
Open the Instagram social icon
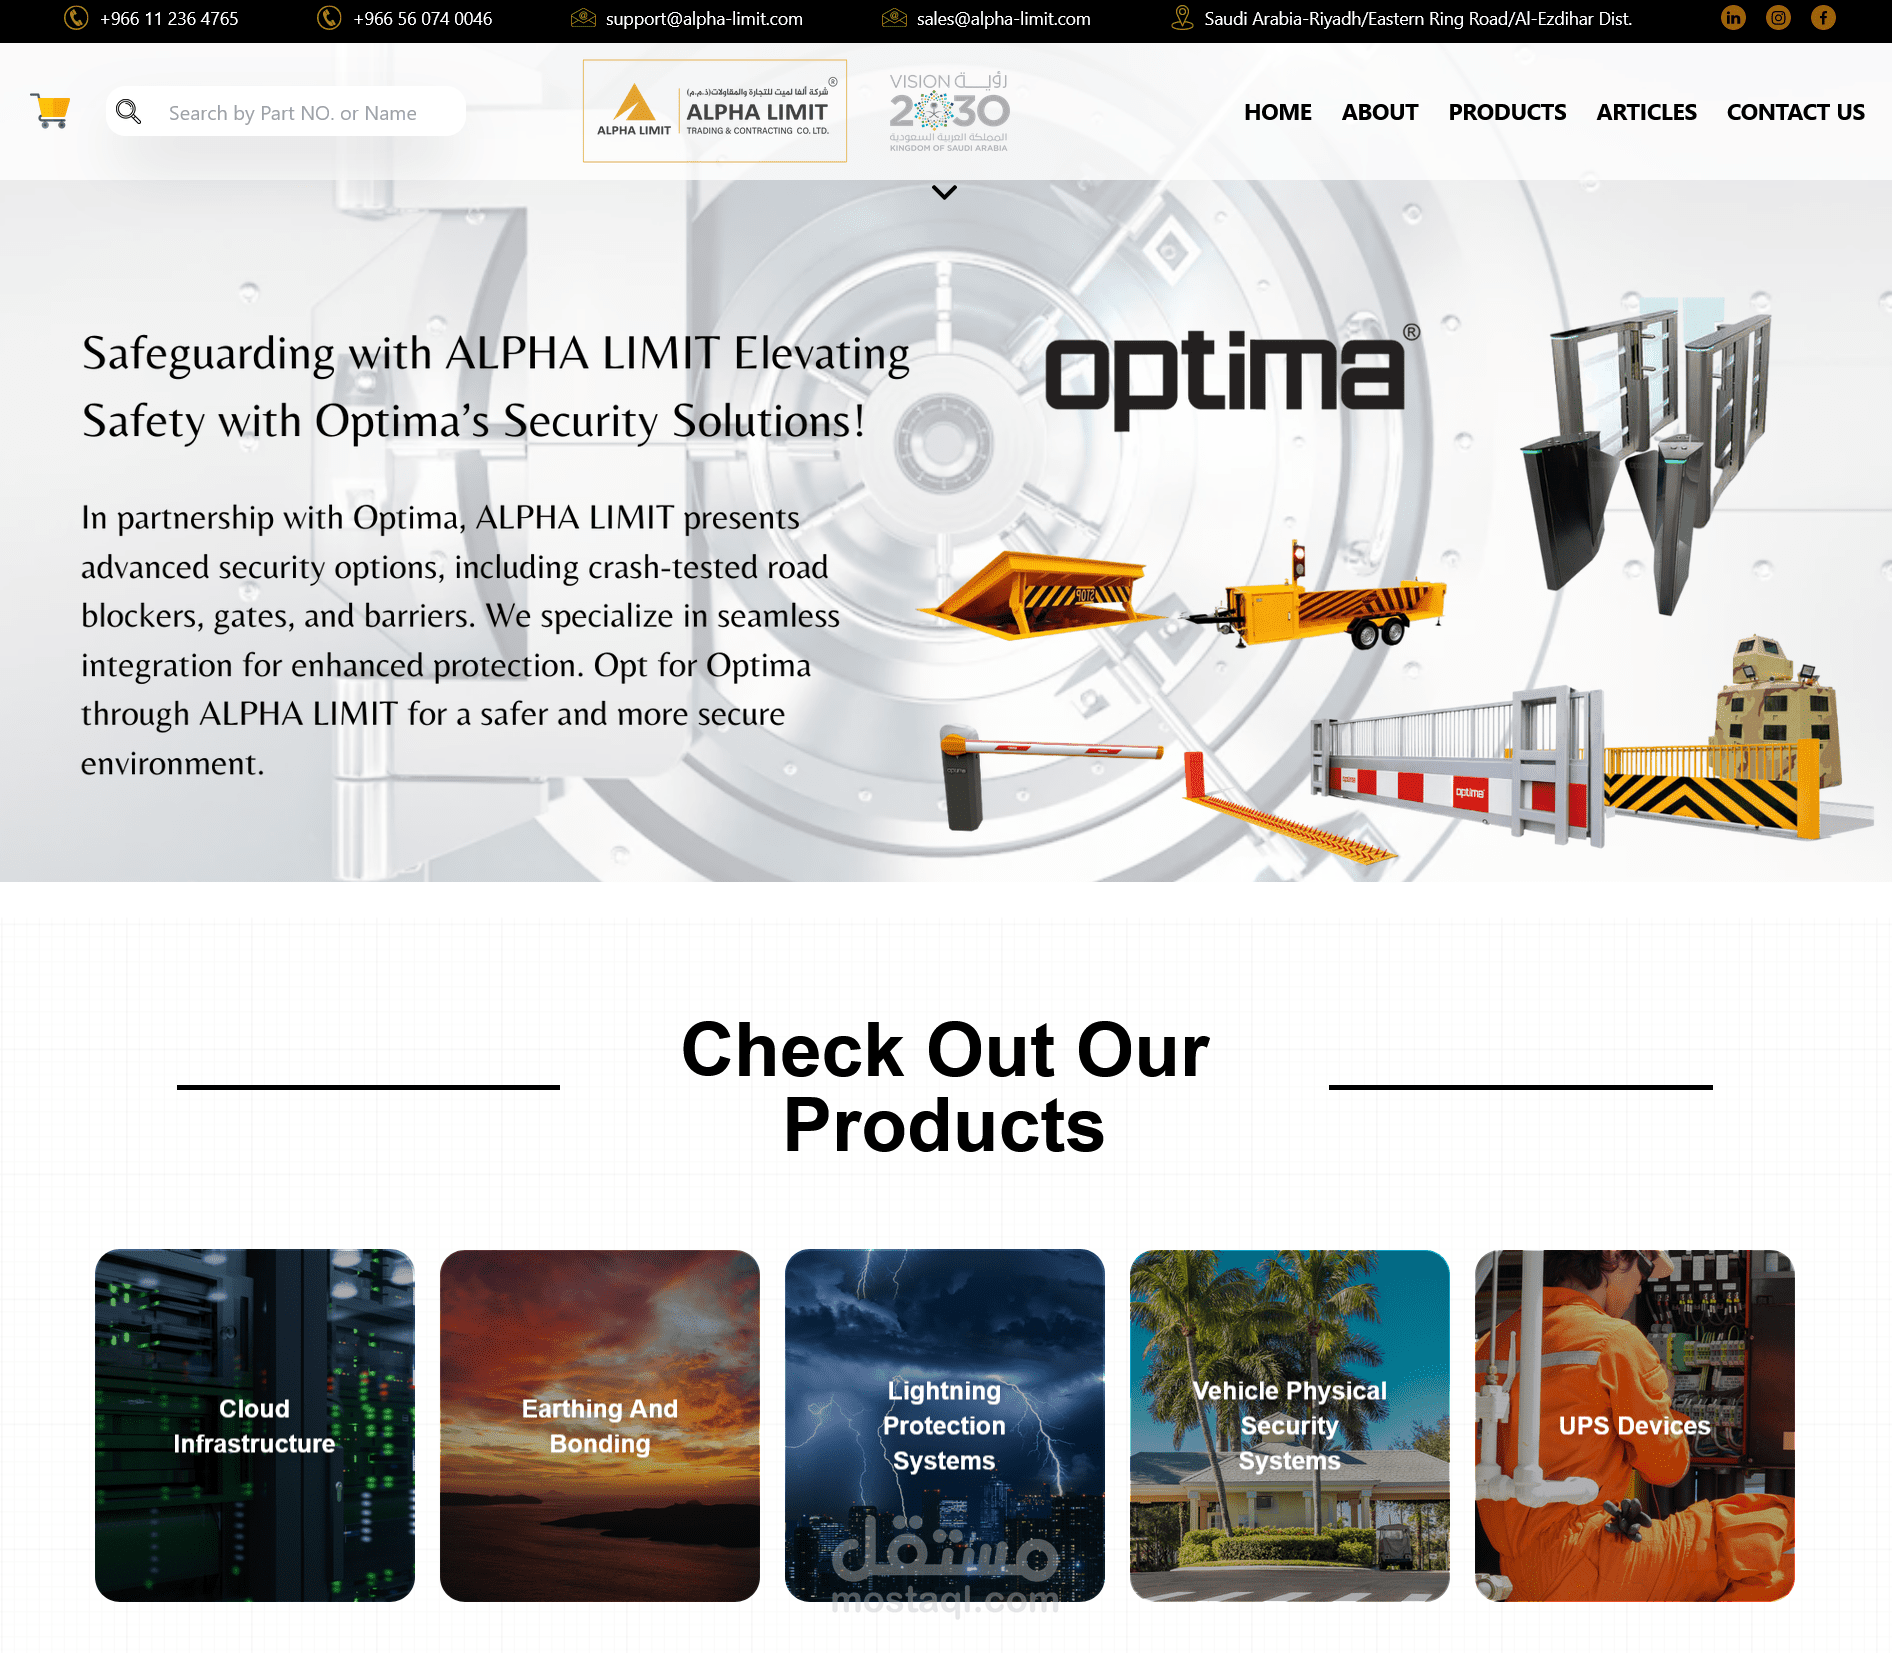[x=1778, y=18]
